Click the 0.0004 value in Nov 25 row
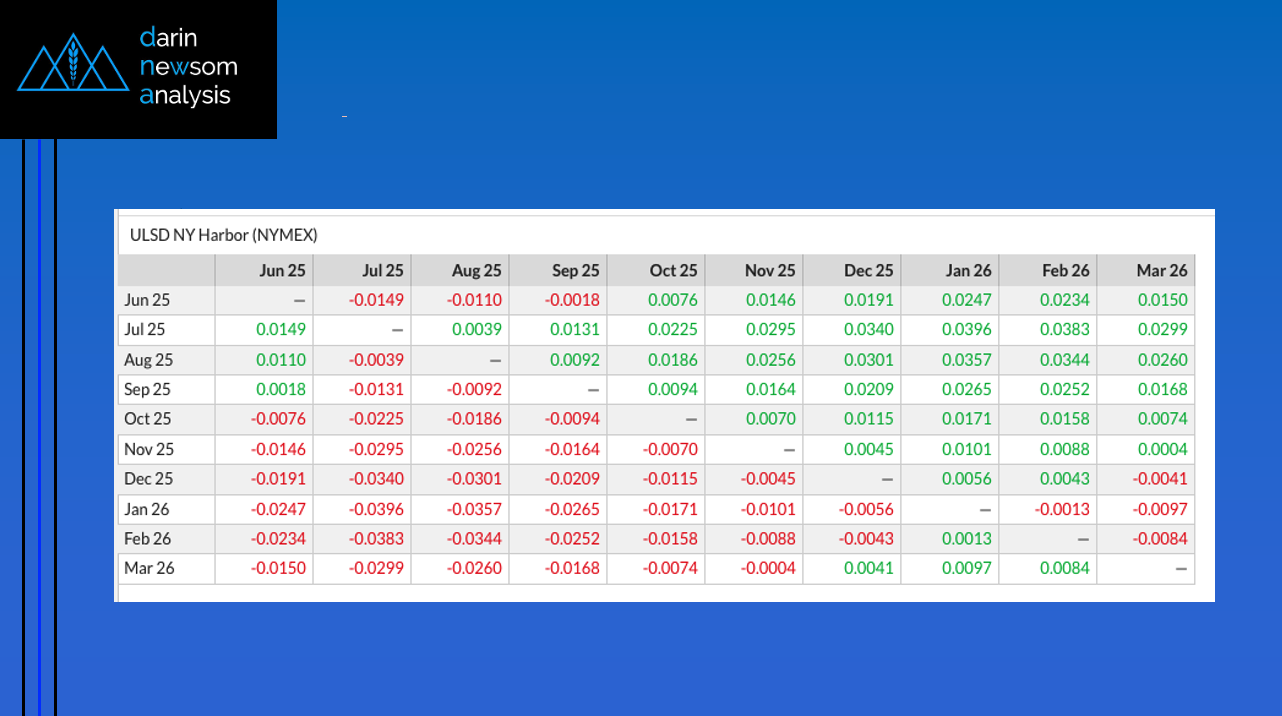Screen dimensions: 1282x716 (x=1163, y=449)
